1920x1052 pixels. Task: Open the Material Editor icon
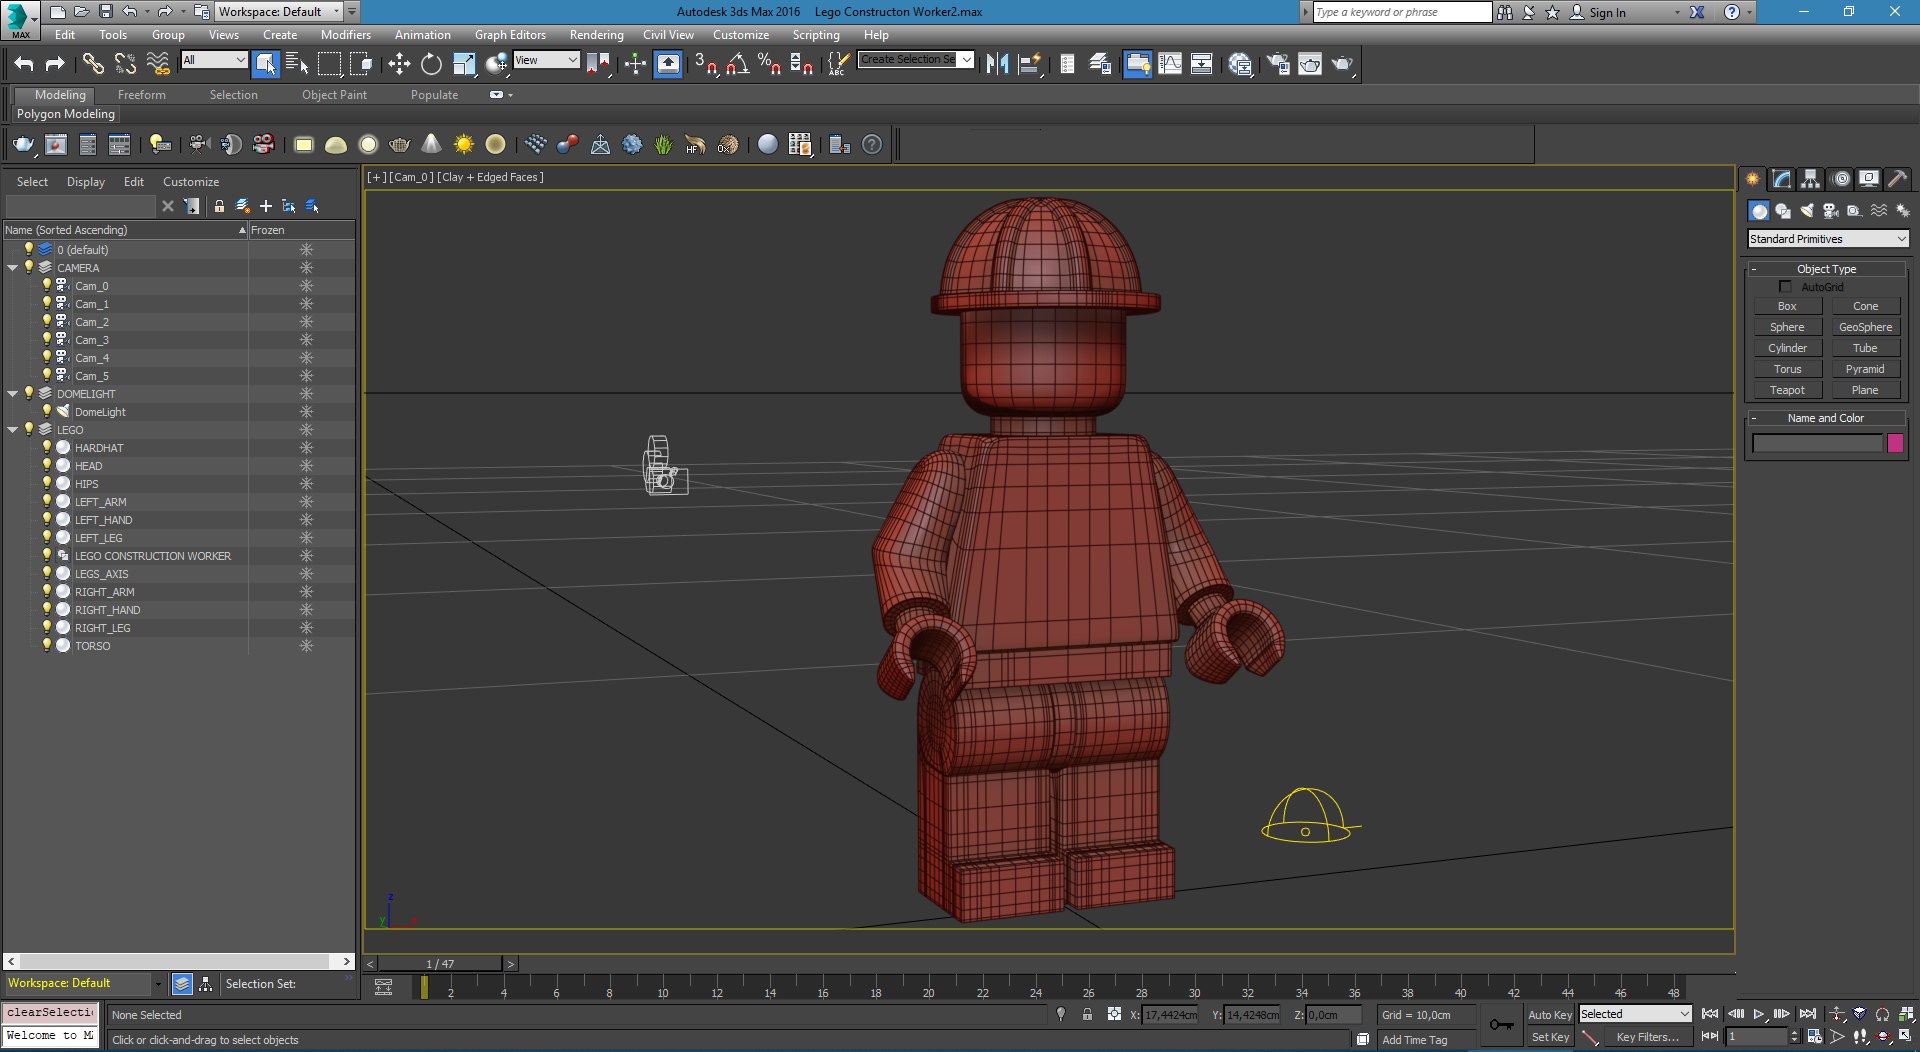tap(1240, 64)
